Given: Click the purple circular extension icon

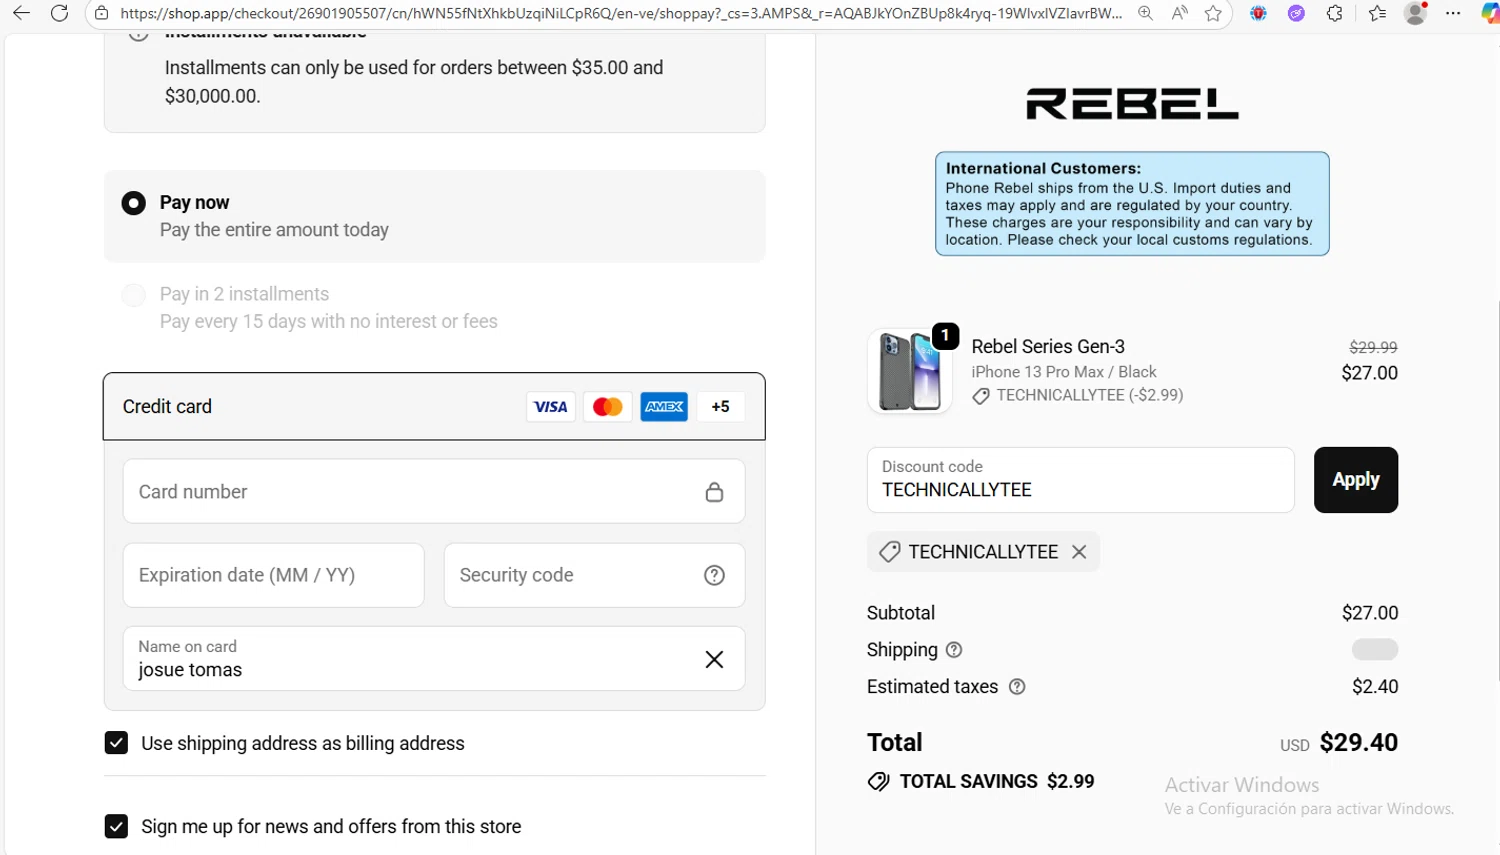Looking at the screenshot, I should click(x=1296, y=13).
